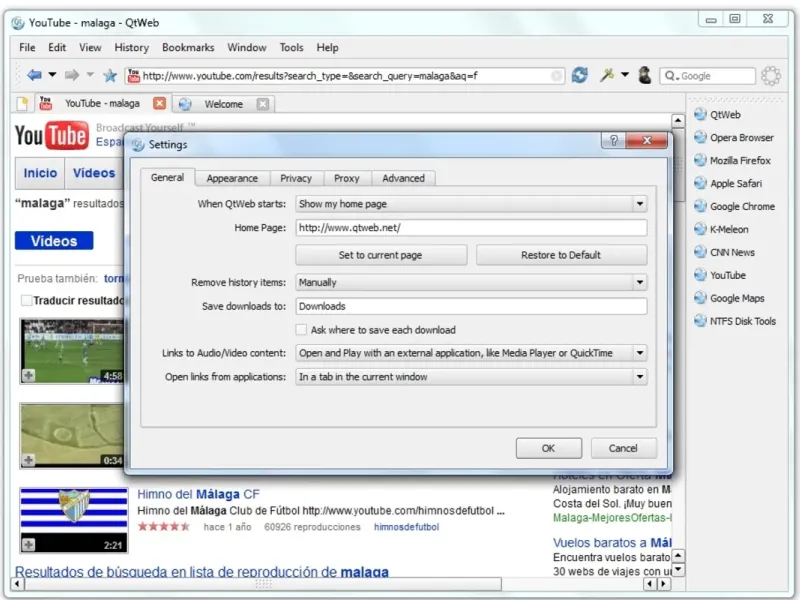Toggle Traducir resultados checkbox
This screenshot has height=600, width=800.
pyautogui.click(x=27, y=301)
